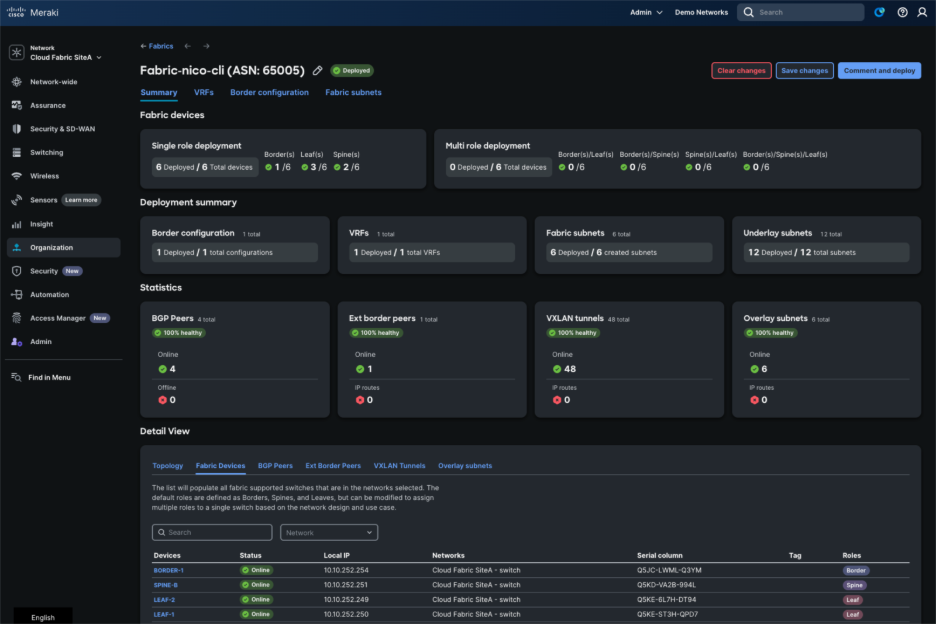Expand the Admin dropdown in header
Screen dimensions: 936x624
click(646, 12)
